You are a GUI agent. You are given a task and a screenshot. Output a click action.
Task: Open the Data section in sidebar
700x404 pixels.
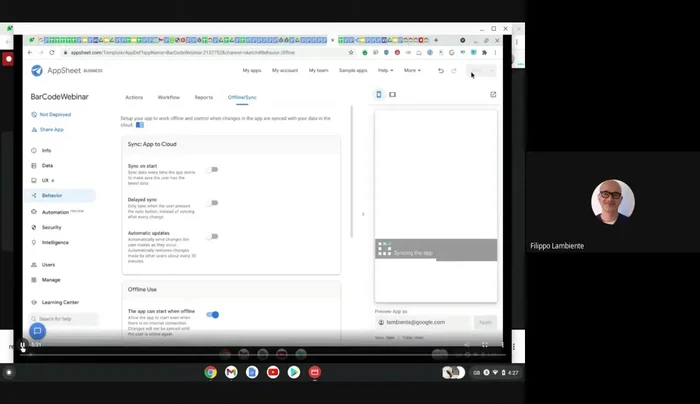(x=47, y=166)
